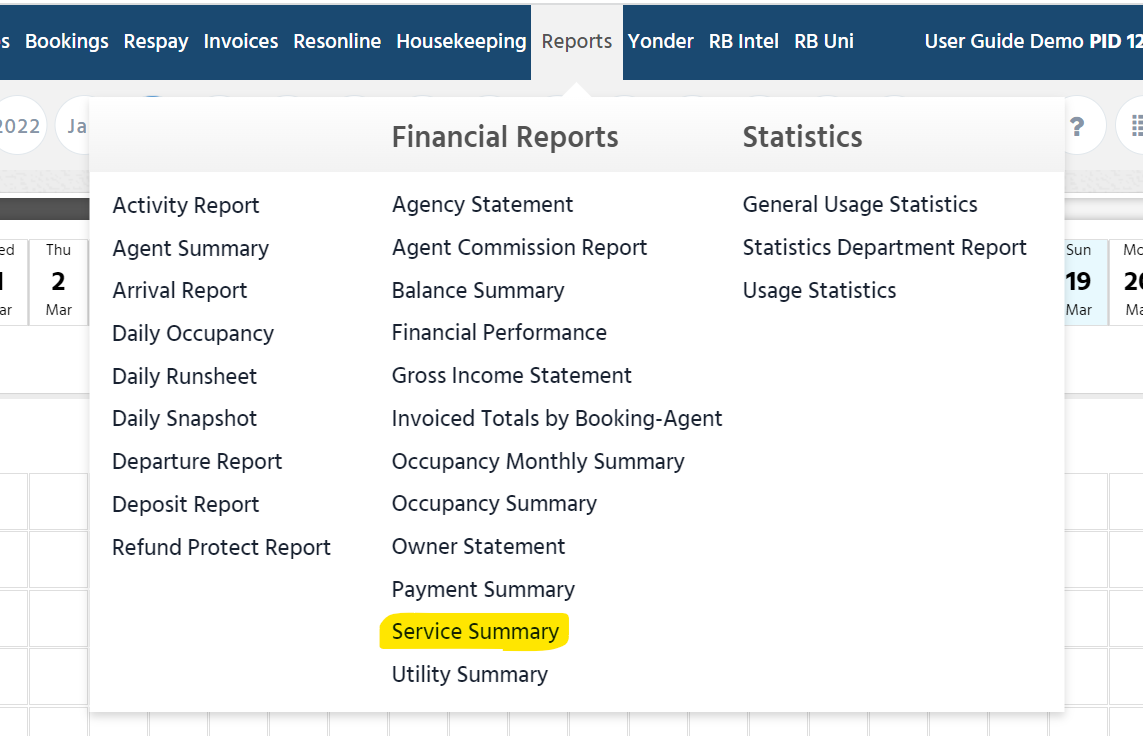This screenshot has height=736, width=1143.
Task: Open the Invoices navigation tab
Action: coord(240,42)
